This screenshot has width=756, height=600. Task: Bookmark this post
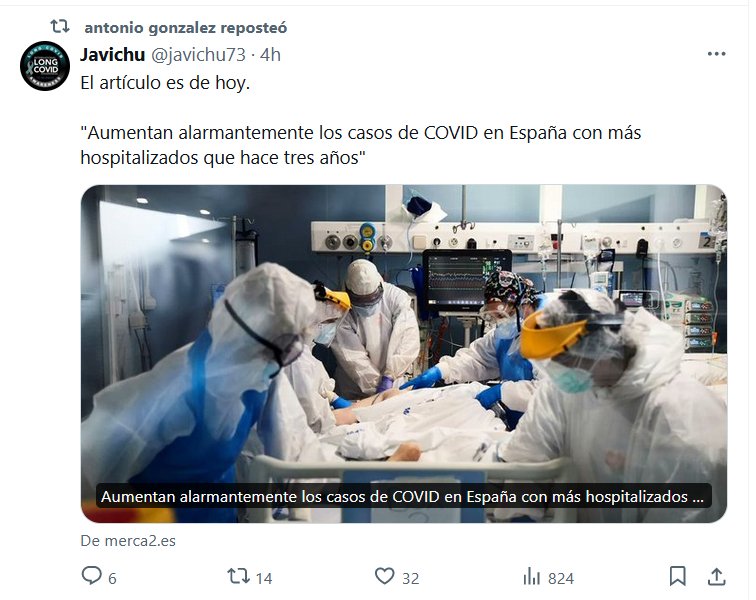[677, 576]
